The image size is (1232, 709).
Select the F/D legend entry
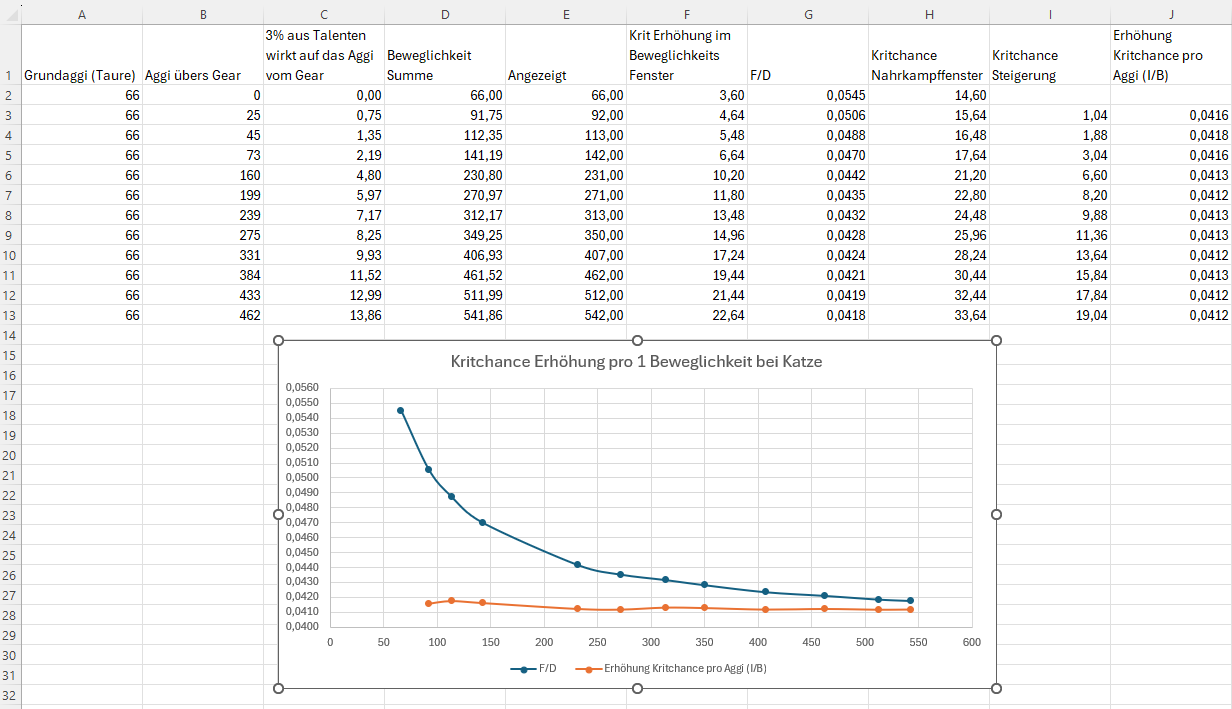pos(534,668)
